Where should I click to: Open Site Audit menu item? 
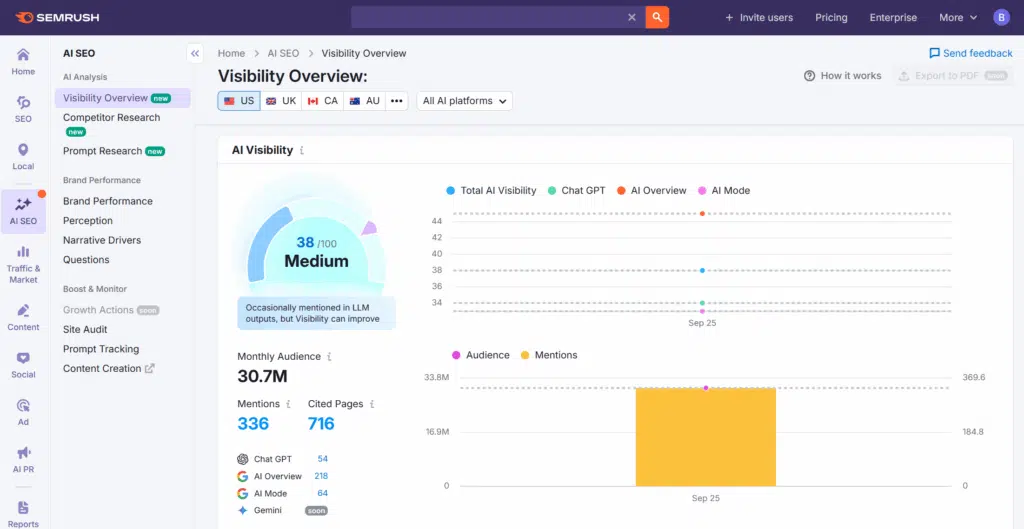pyautogui.click(x=85, y=329)
